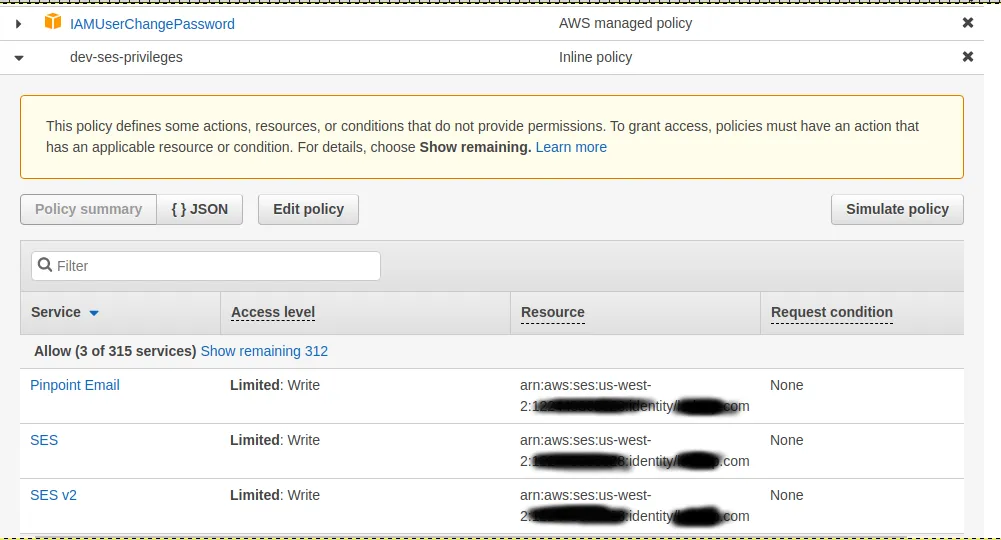Image resolution: width=1001 pixels, height=540 pixels.
Task: Open the SES service link
Action: (44, 440)
